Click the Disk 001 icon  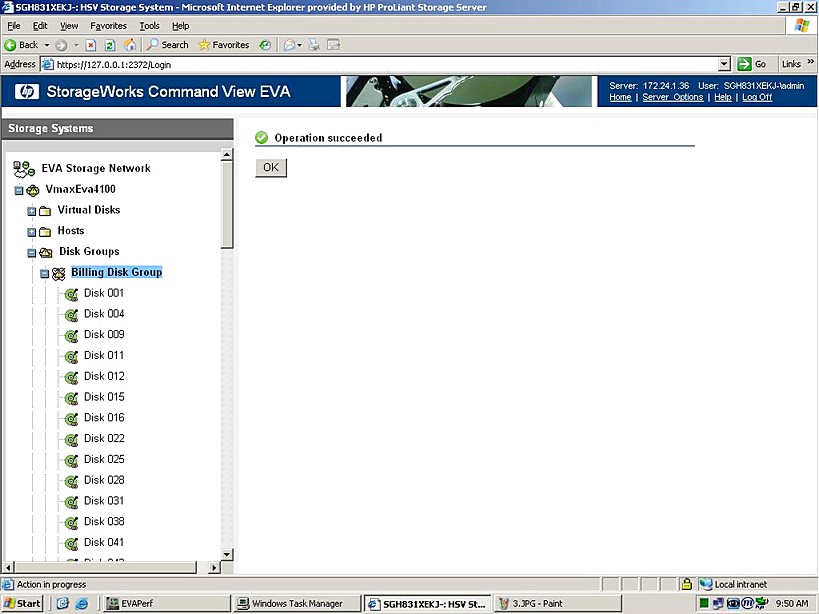pos(71,294)
